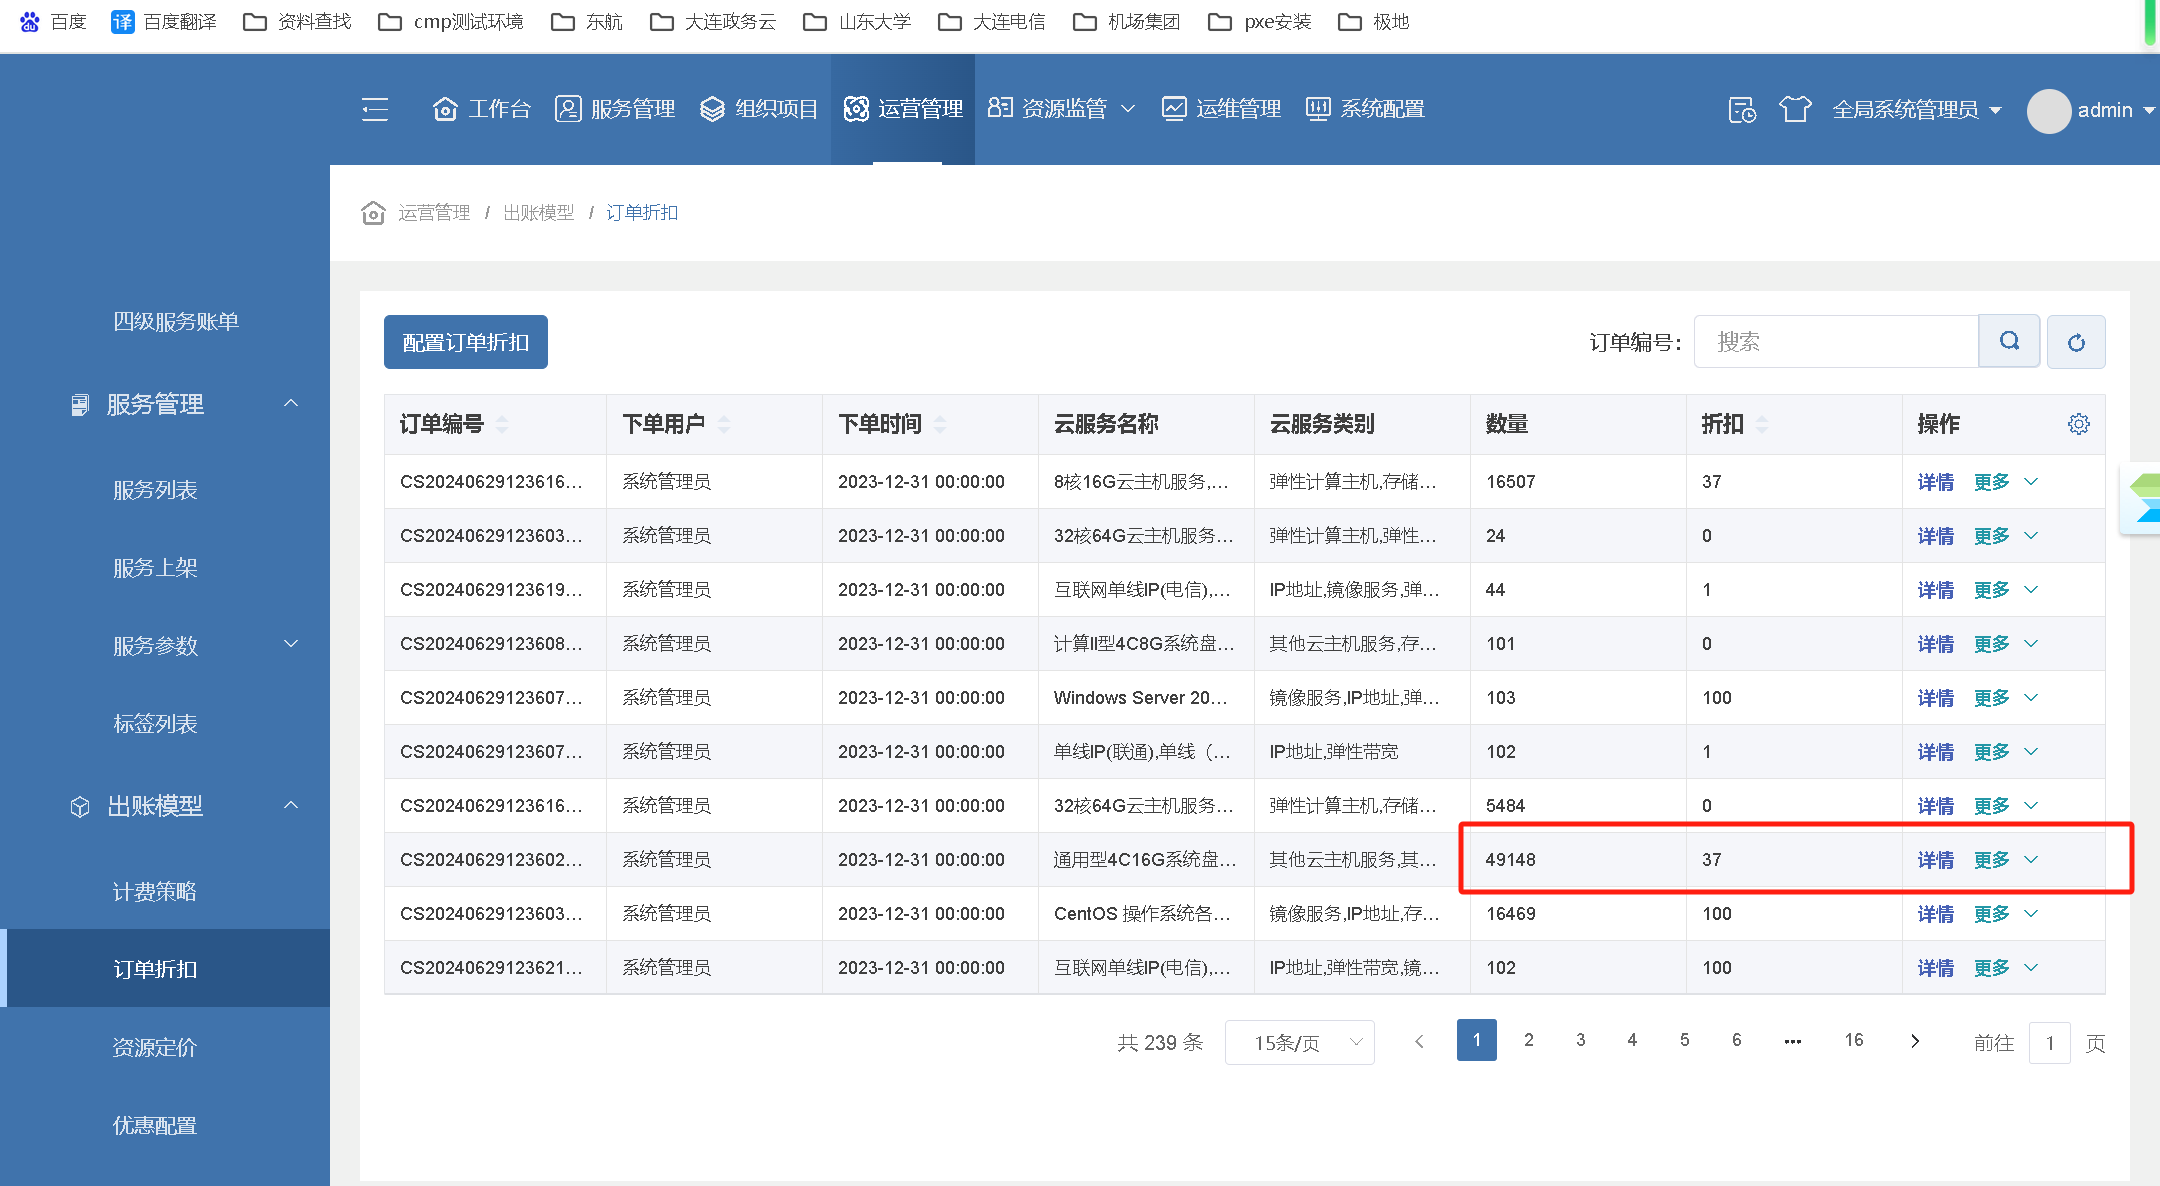Open the 百度 bookmark
Image resolution: width=2160 pixels, height=1186 pixels.
[x=53, y=21]
